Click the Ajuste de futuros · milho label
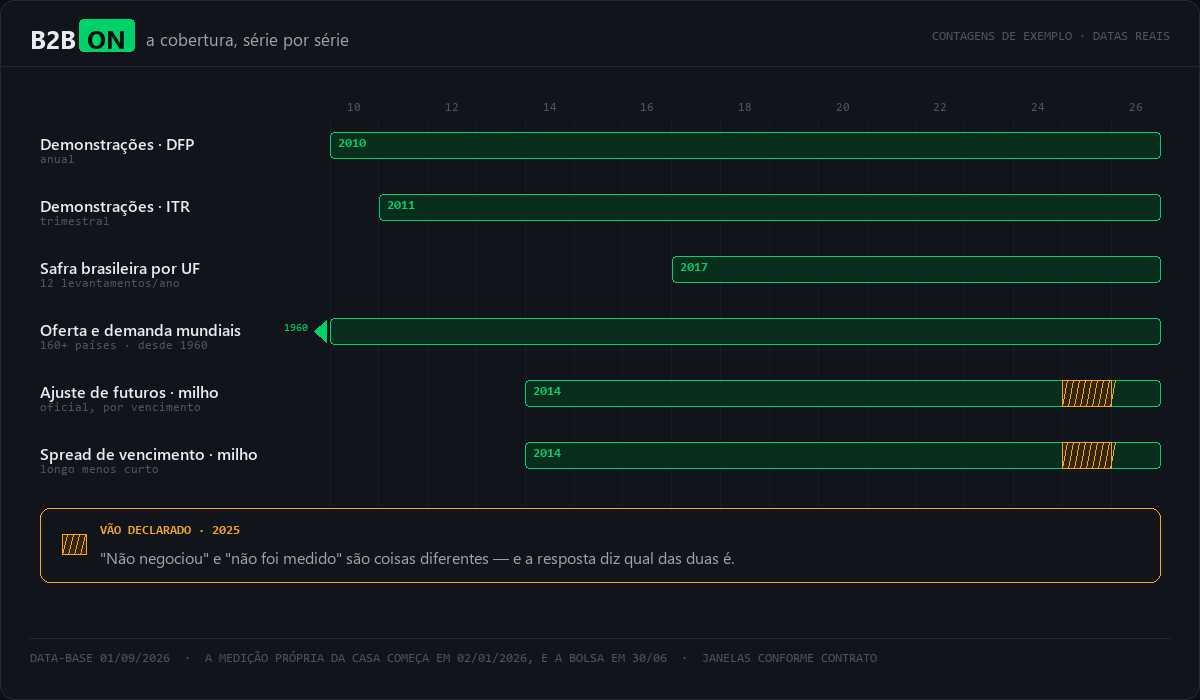 pyautogui.click(x=129, y=392)
